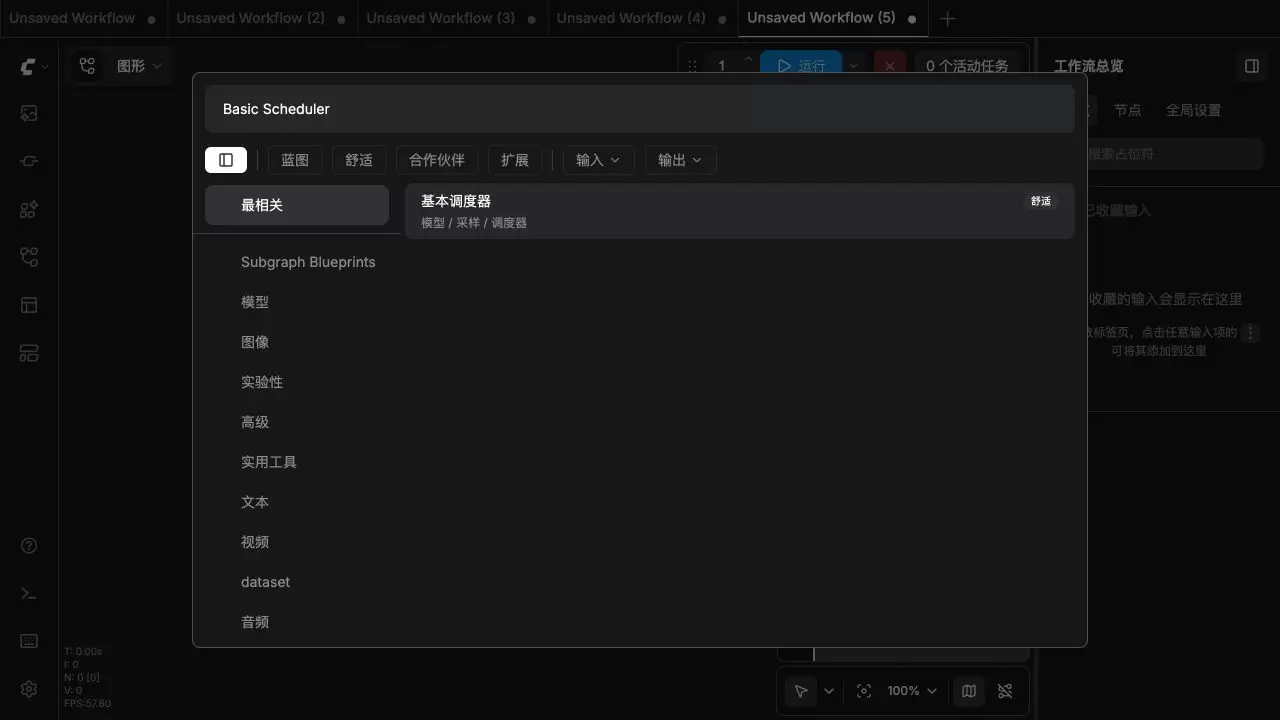
Task: Expand the cursor mode dropdown arrow
Action: point(829,691)
